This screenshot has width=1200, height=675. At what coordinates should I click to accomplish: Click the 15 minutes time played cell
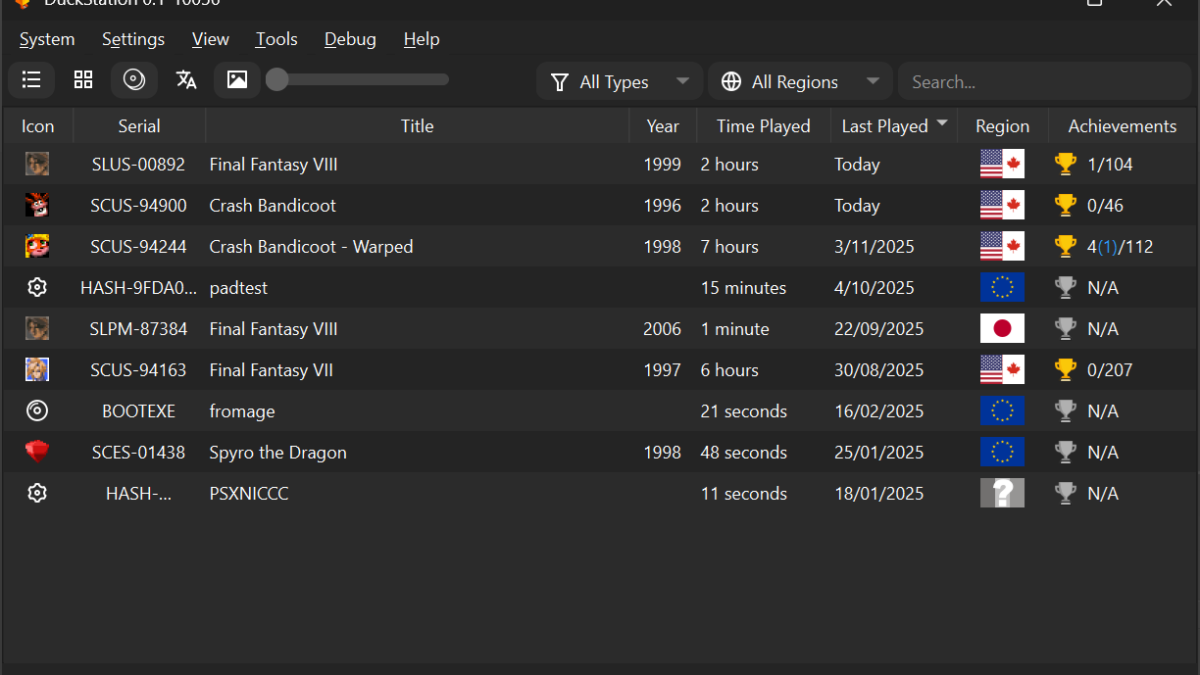(743, 288)
